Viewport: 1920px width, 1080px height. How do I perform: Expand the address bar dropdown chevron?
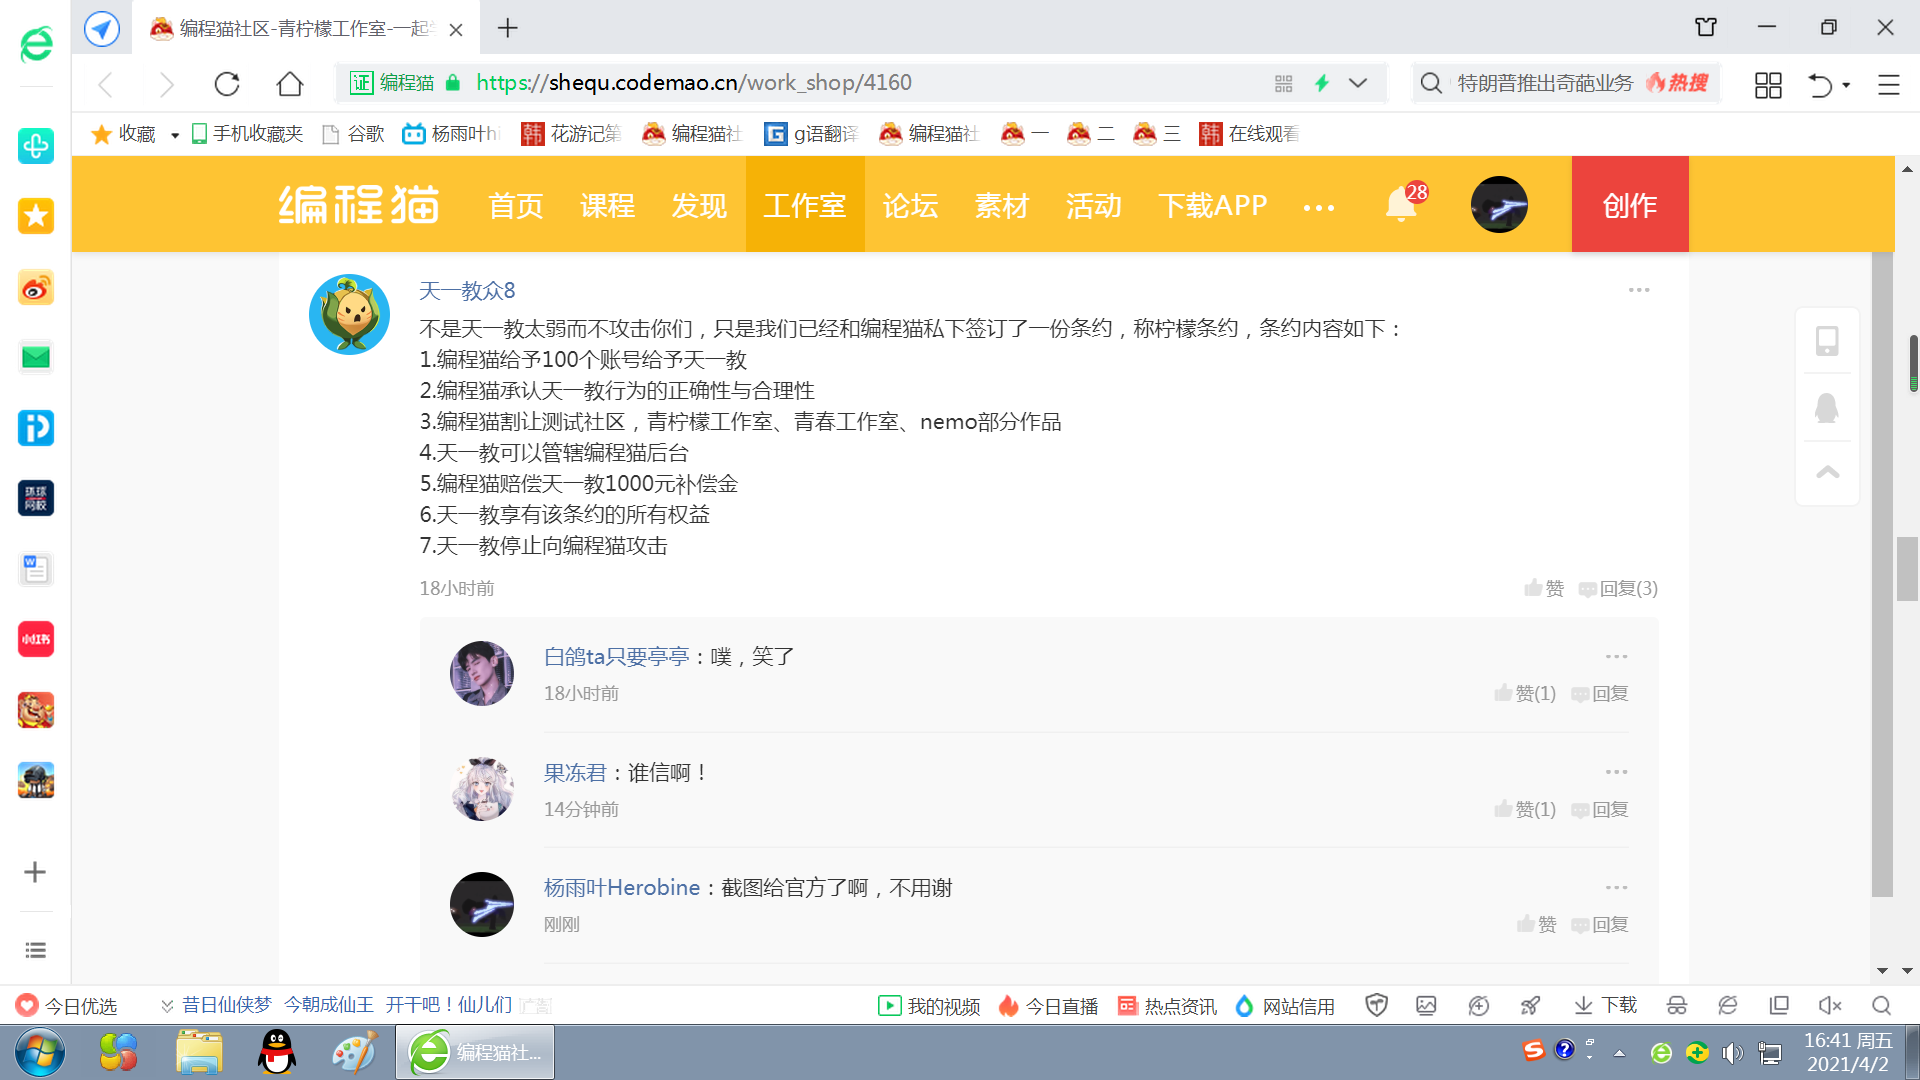click(x=1358, y=83)
